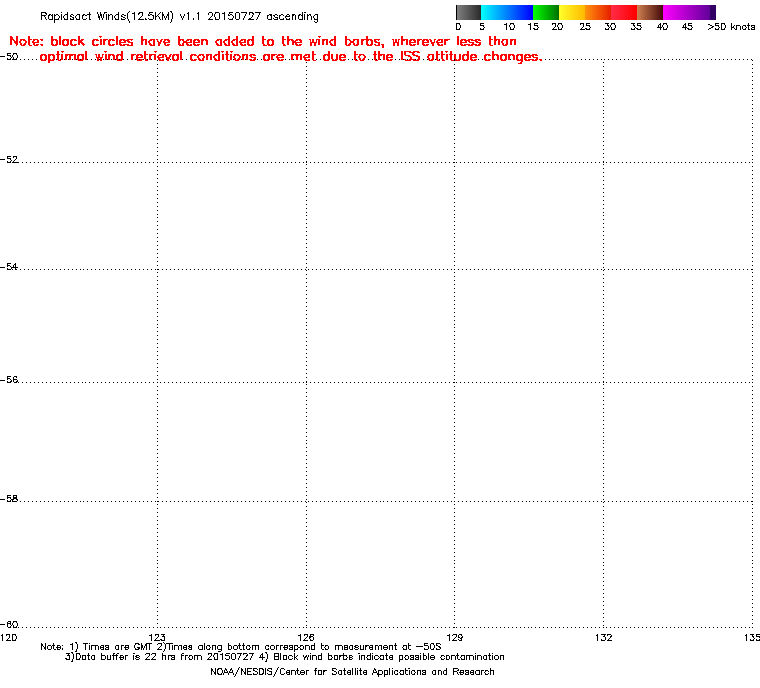The image size is (760, 688).
Task: Click the 'optimal wind retrieval conditions' red text line
Action: (x=290, y=57)
